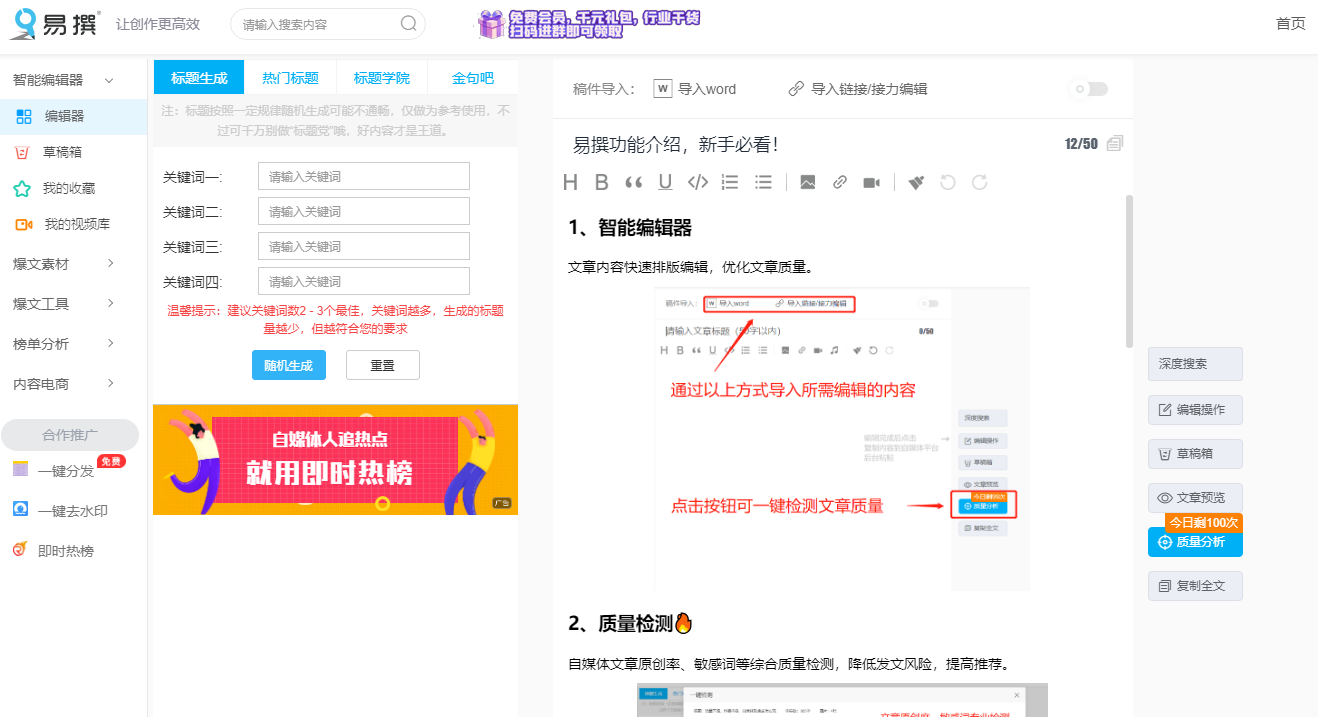Viewport: 1318px width, 717px height.
Task: Switch to 金句吧 tab
Action: [473, 78]
